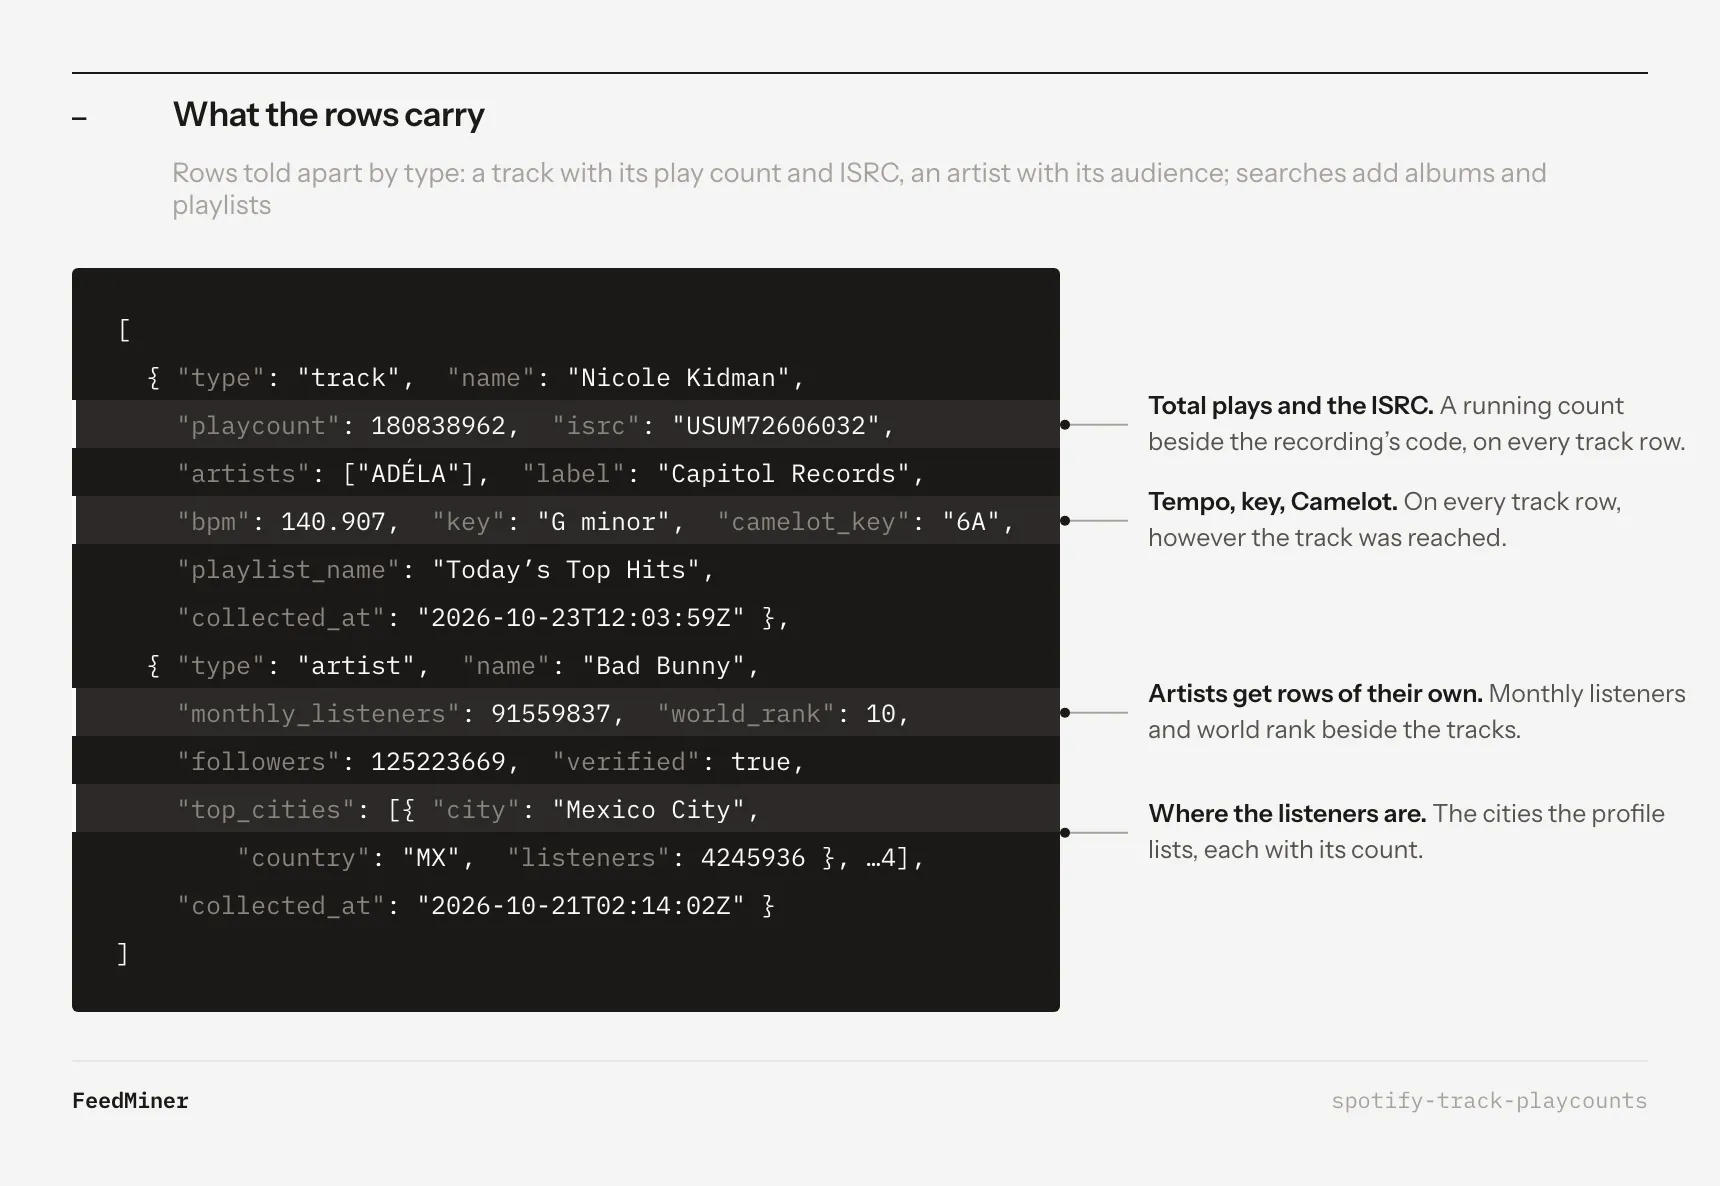Select the camelot_key value "6A"
The height and width of the screenshot is (1186, 1720).
(971, 522)
